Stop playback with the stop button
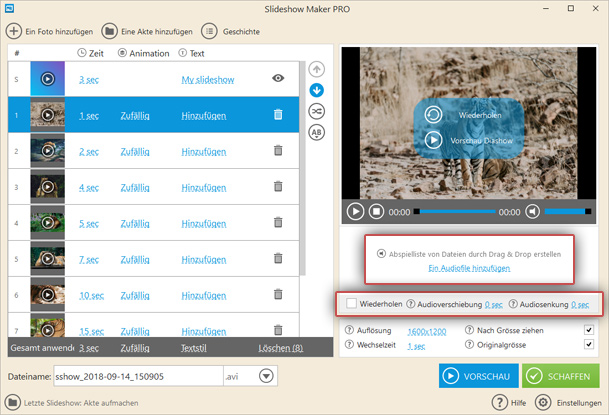Image resolution: width=609 pixels, height=415 pixels. [376, 212]
